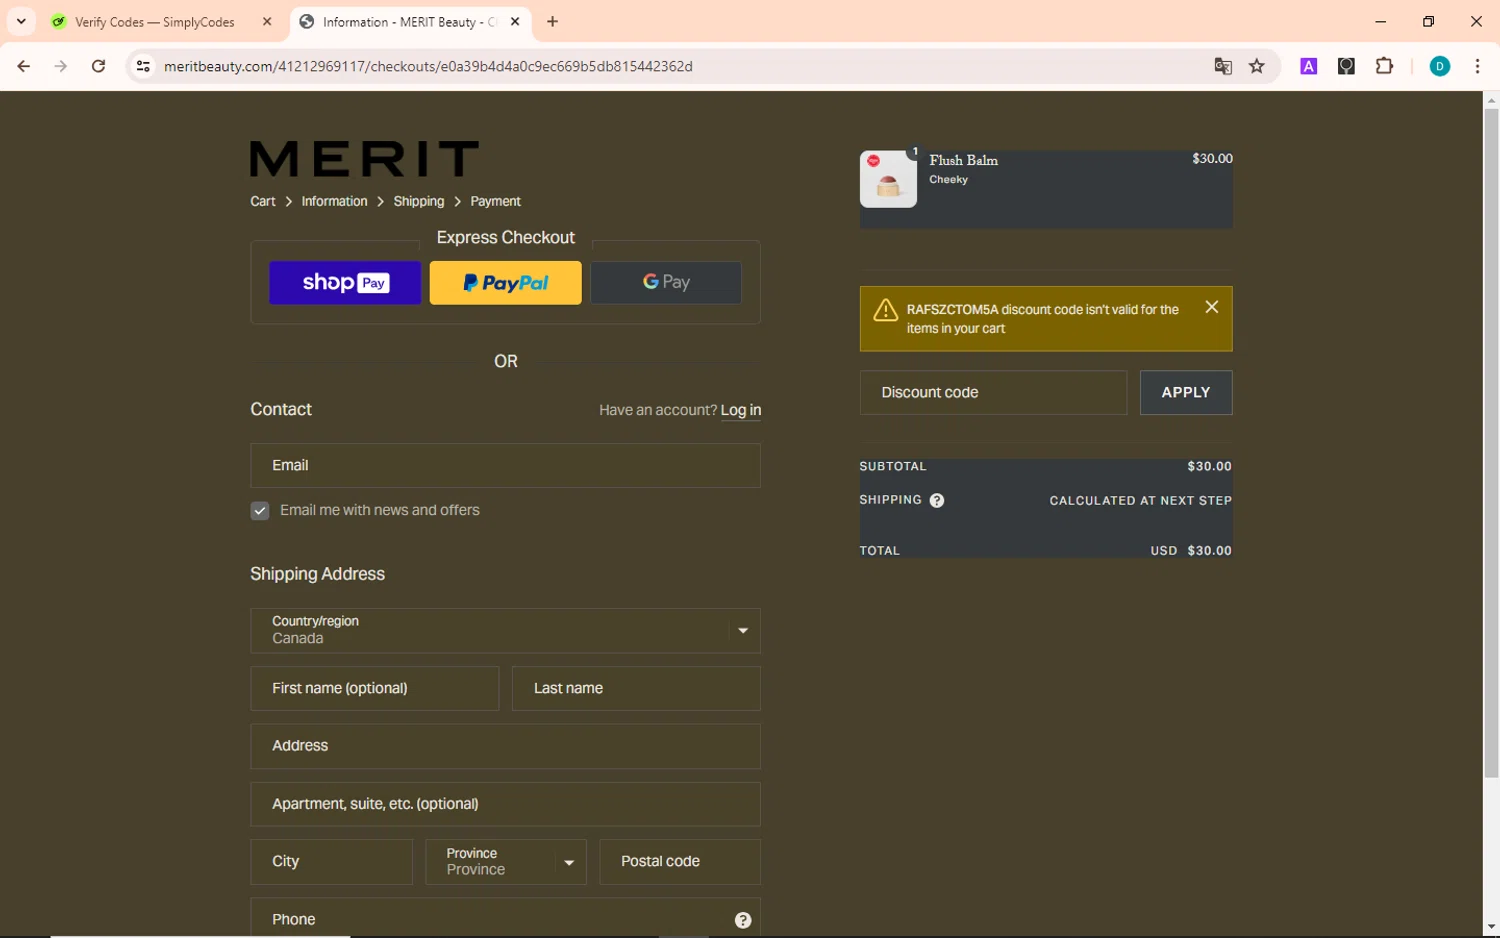1500x938 pixels.
Task: Click 'CALCULATED AT NEXT STEP' shipping text
Action: 1140,501
